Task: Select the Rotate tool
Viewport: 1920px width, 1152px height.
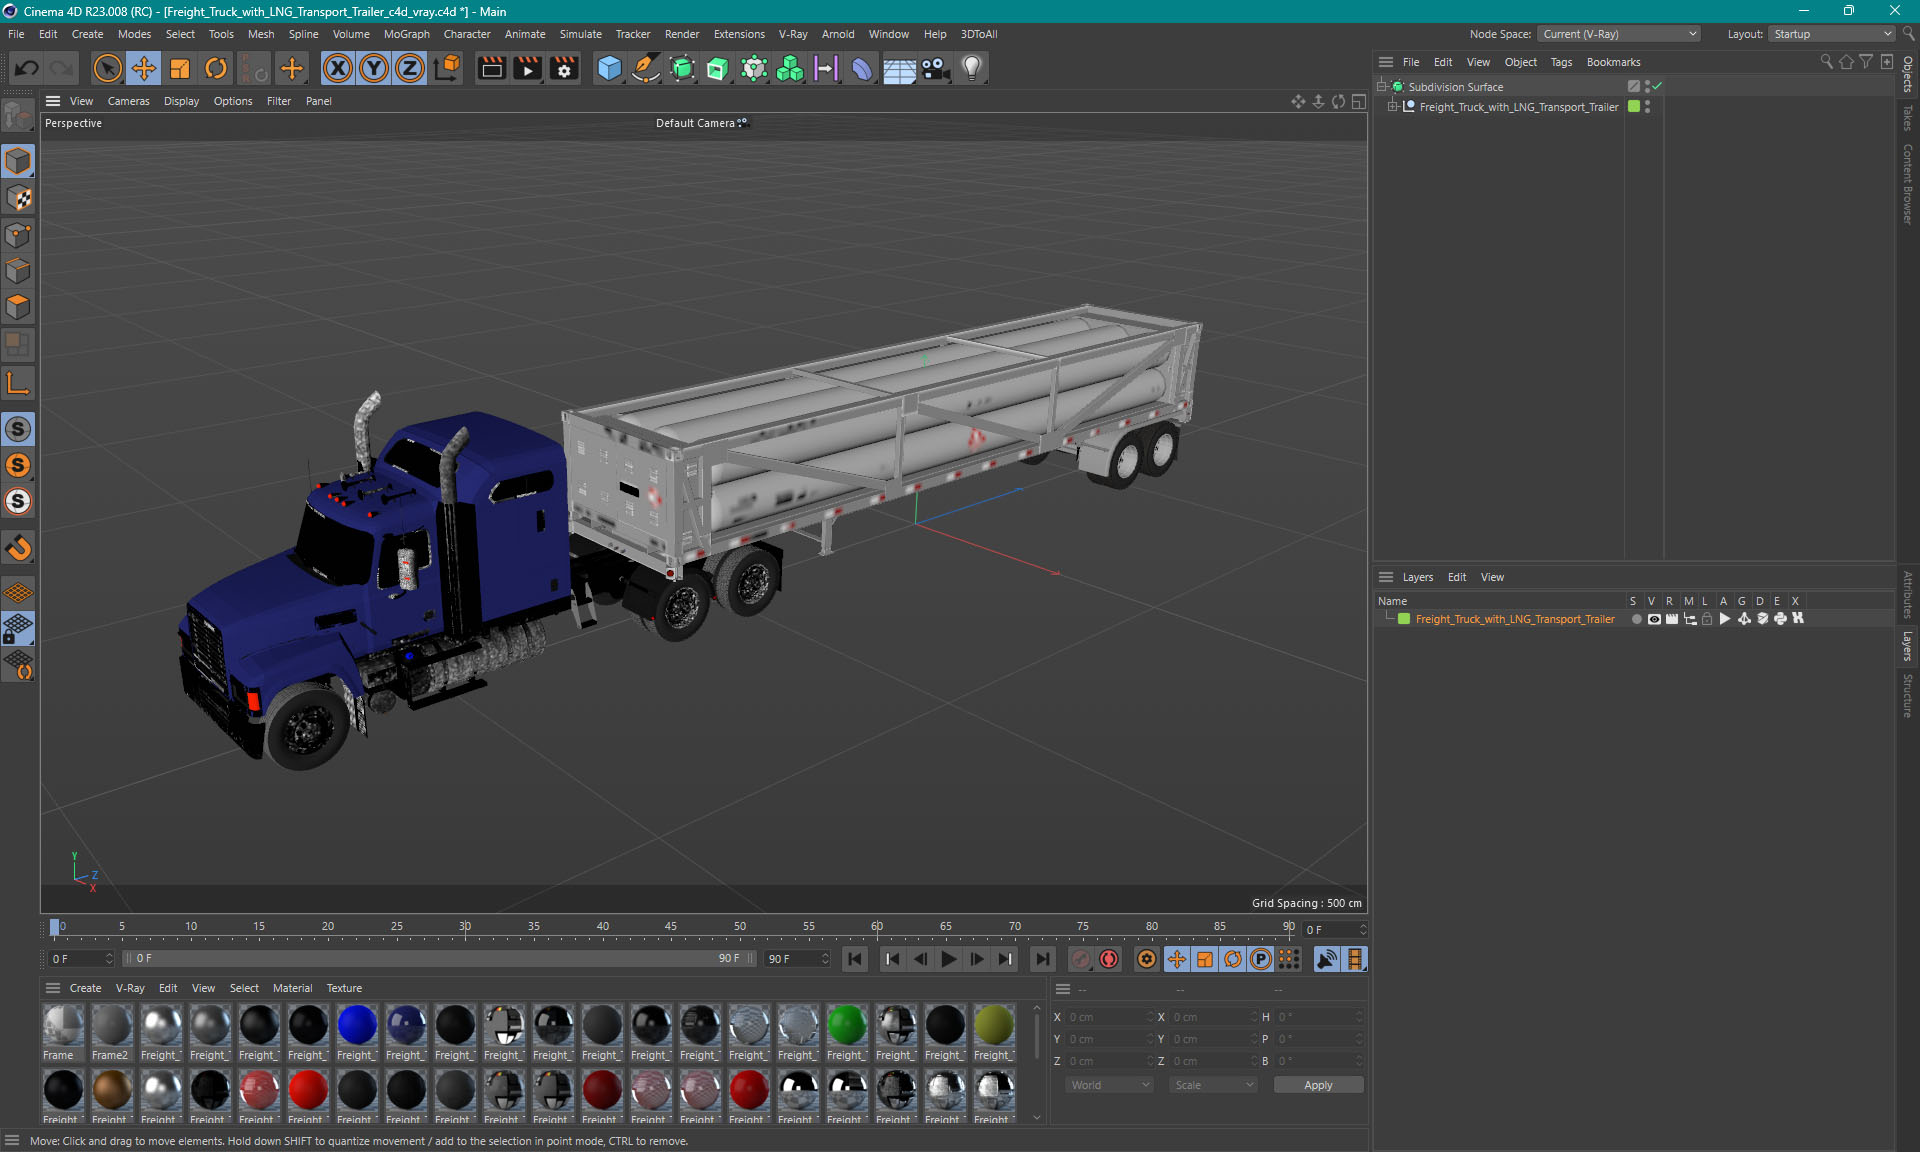Action: point(216,68)
